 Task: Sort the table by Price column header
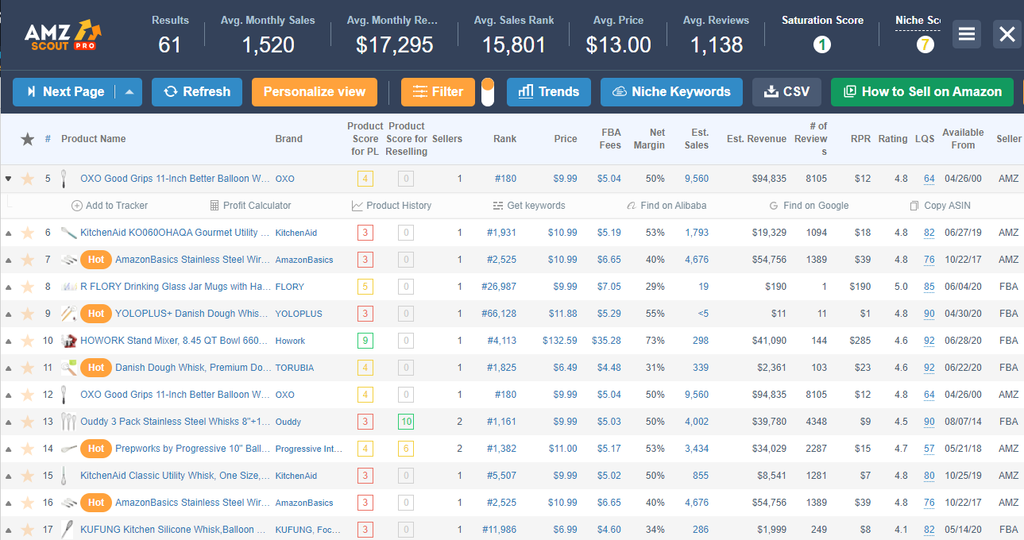pos(565,139)
